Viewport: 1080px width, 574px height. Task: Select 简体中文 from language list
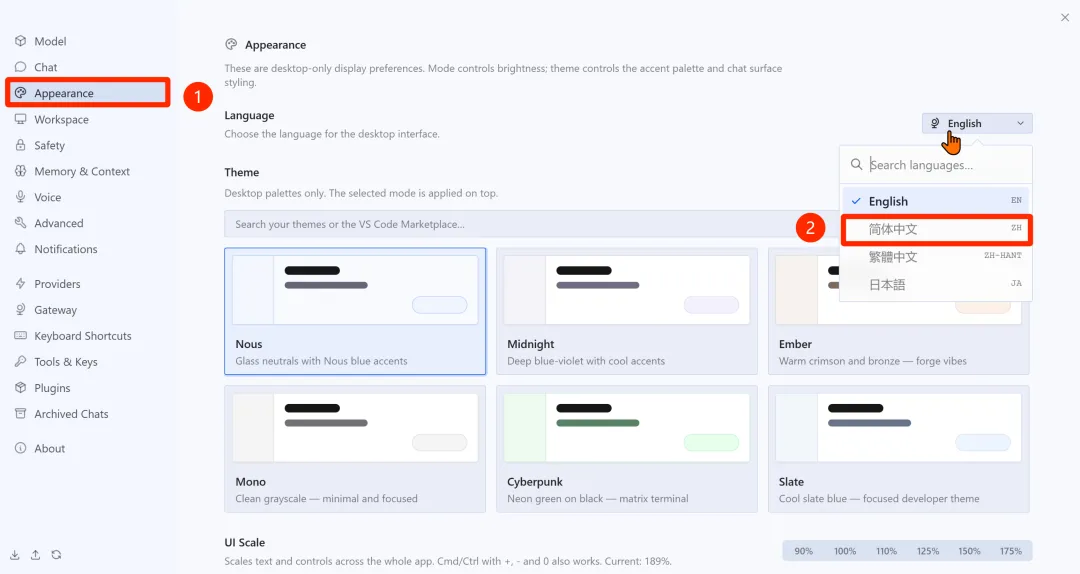[935, 229]
